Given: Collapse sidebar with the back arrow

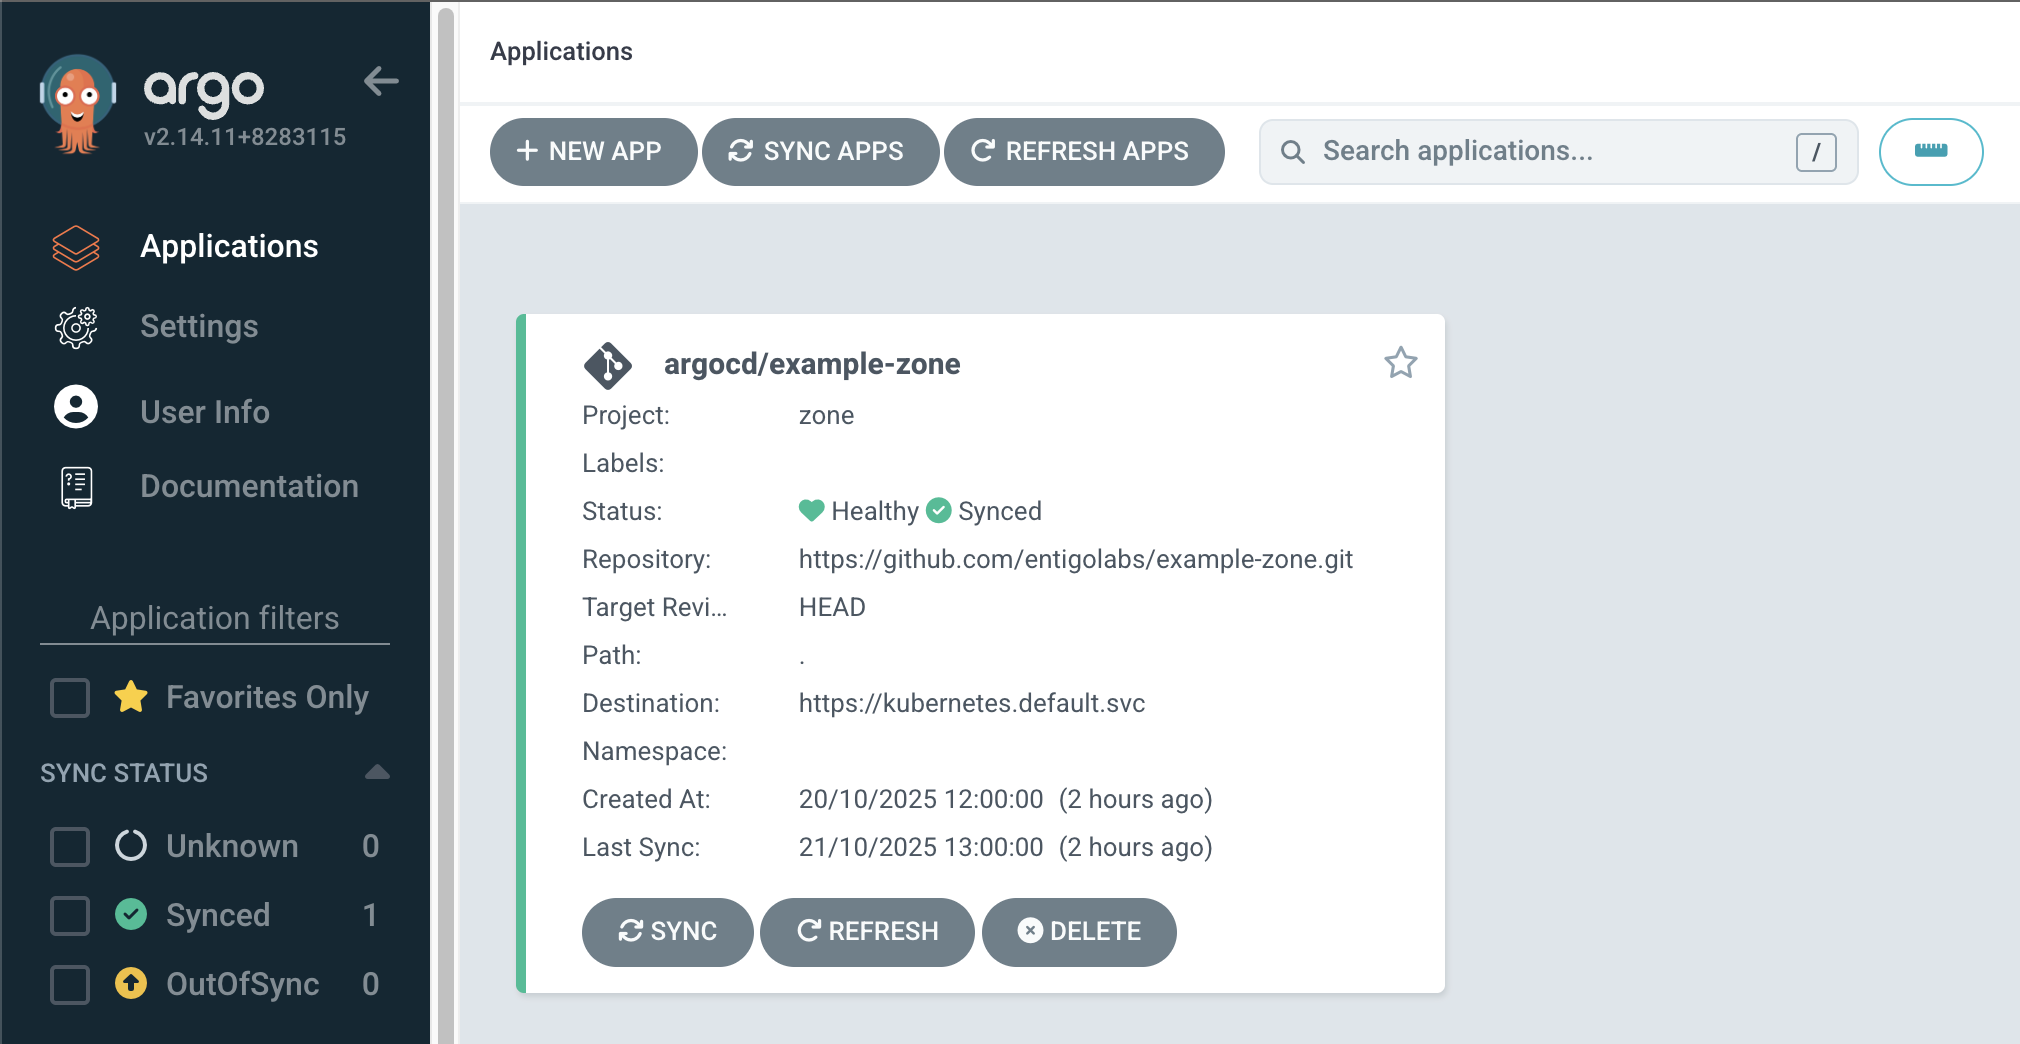Looking at the screenshot, I should click(x=381, y=81).
